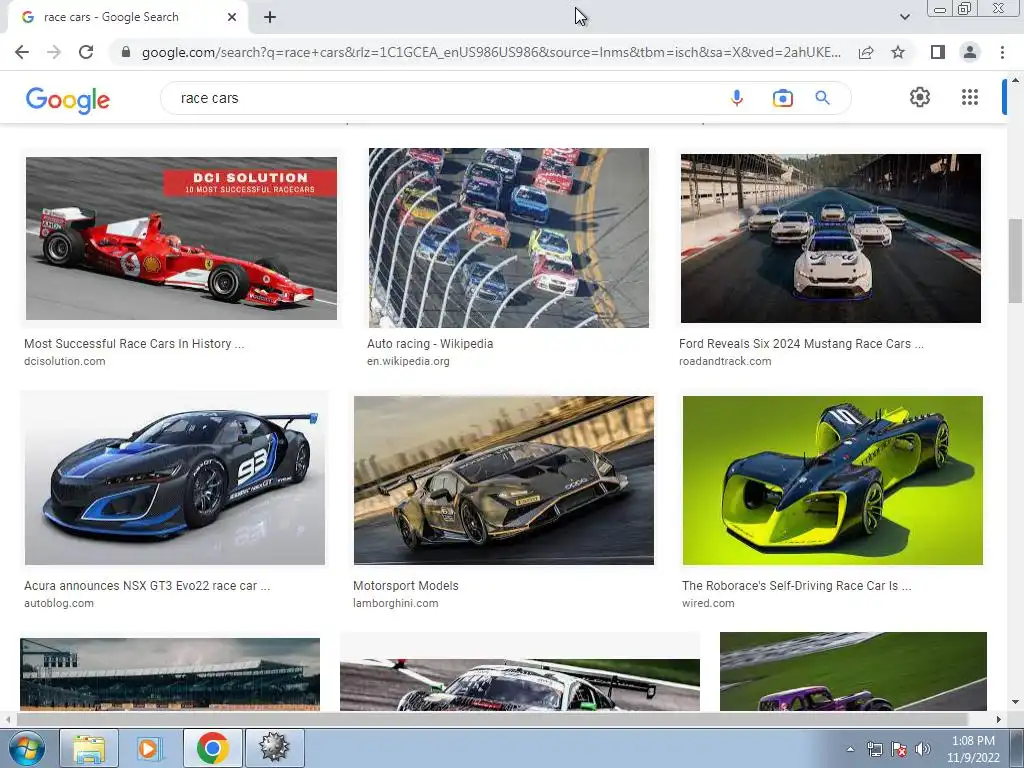
Task: Click the Share this page icon
Action: coord(866,52)
